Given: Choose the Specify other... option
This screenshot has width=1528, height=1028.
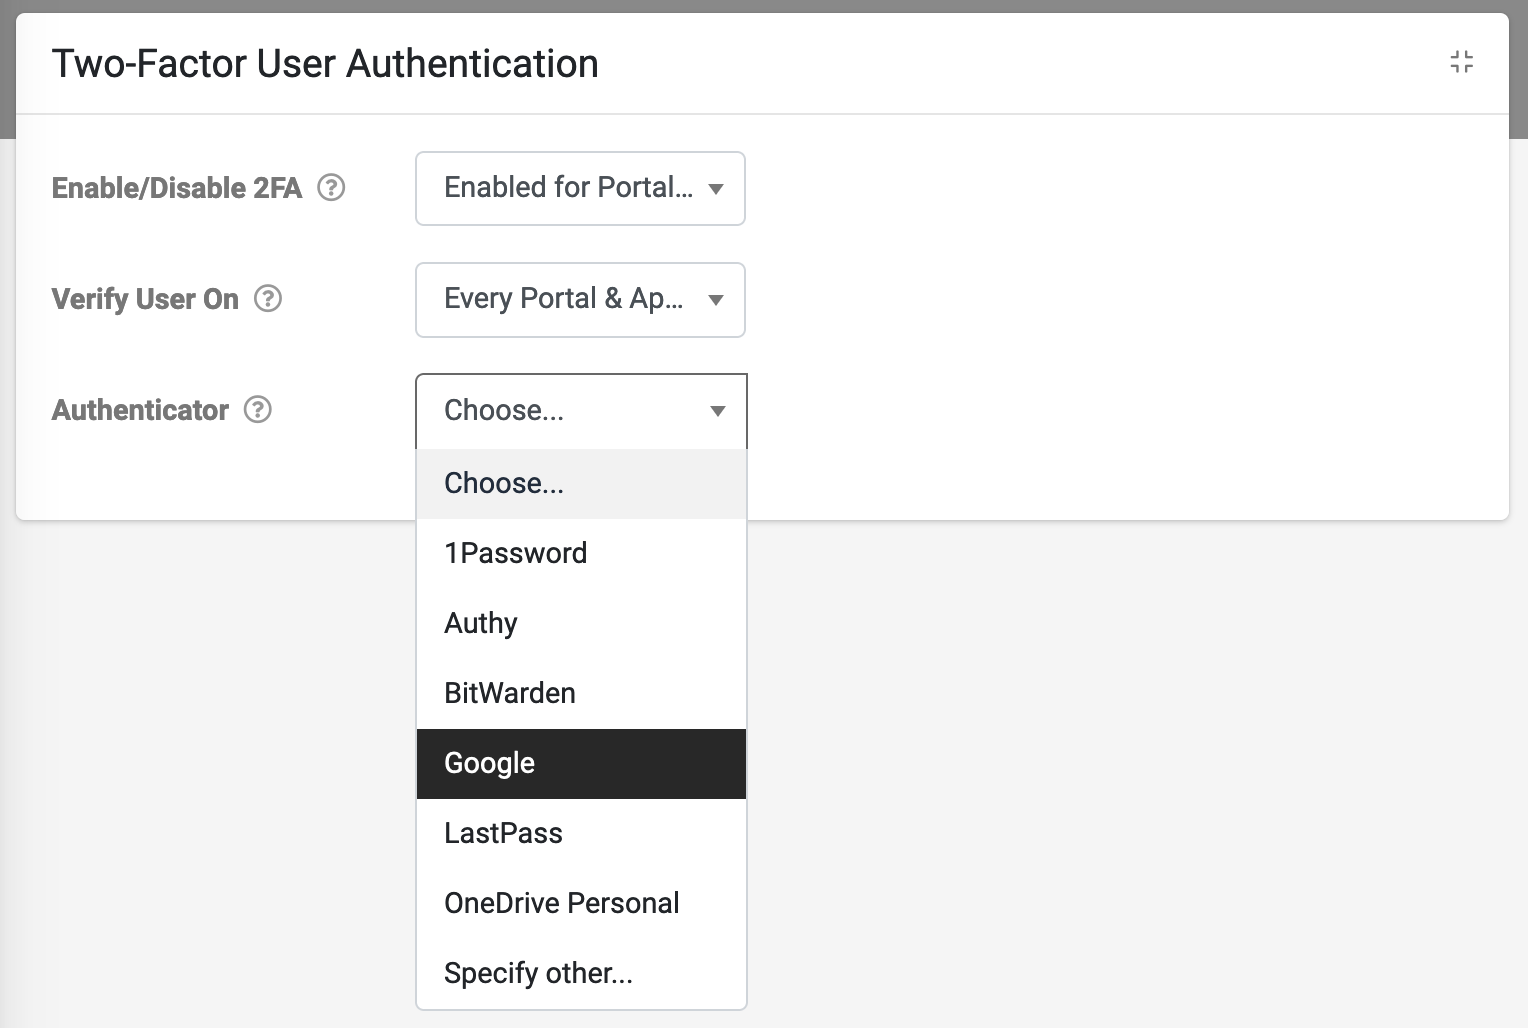Looking at the screenshot, I should [581, 974].
